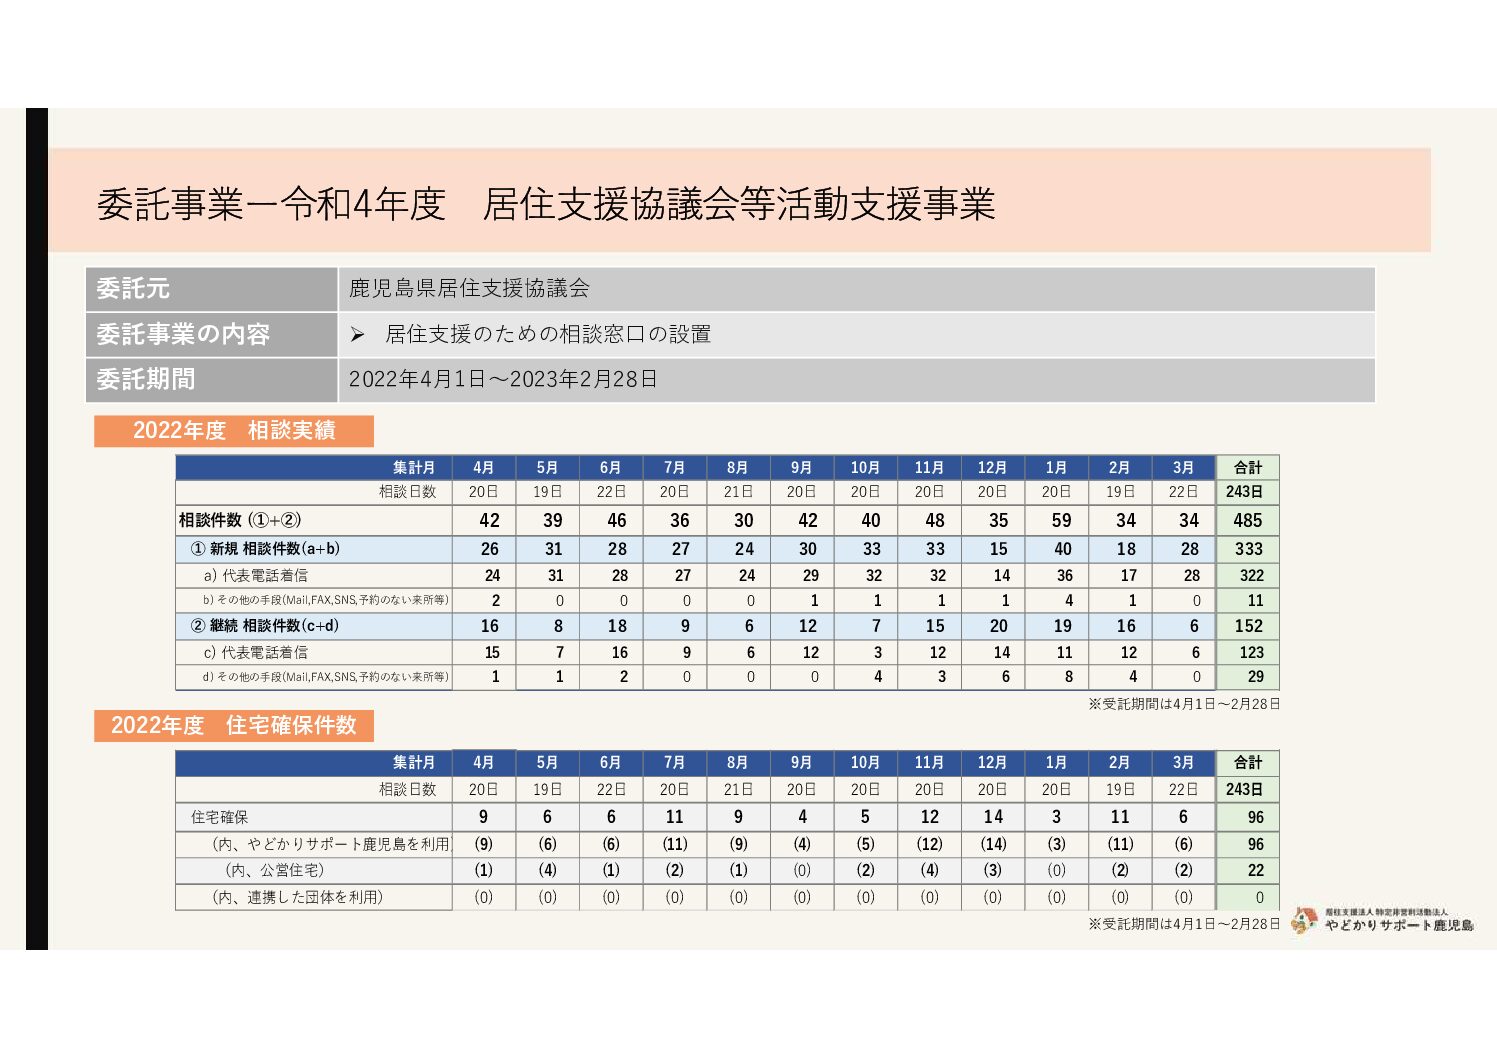Select the slide title 委託事業ー令和4年度 居住支援協議会等活動支援事業
The height and width of the screenshot is (1058, 1497).
546,204
